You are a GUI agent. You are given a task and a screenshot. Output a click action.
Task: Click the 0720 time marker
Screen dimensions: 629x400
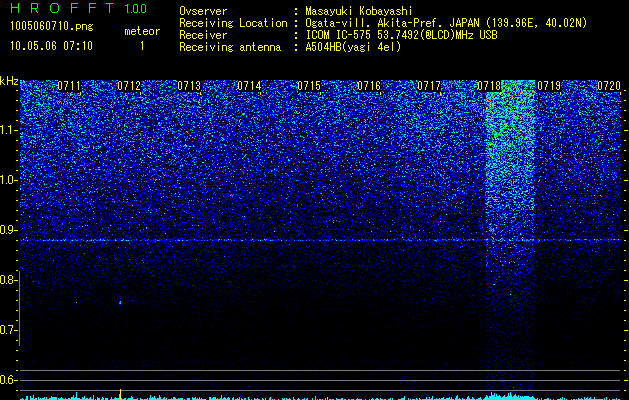609,86
